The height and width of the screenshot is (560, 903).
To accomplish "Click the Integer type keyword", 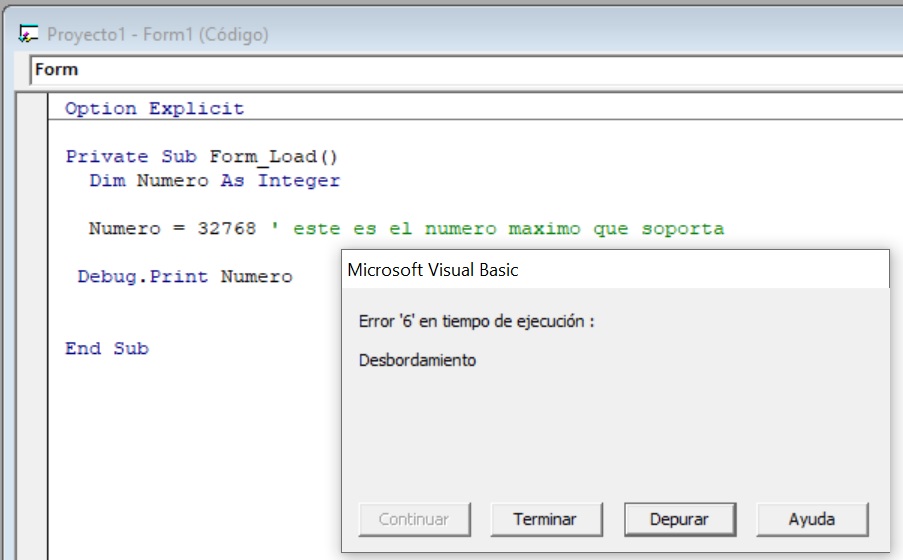I will (299, 181).
